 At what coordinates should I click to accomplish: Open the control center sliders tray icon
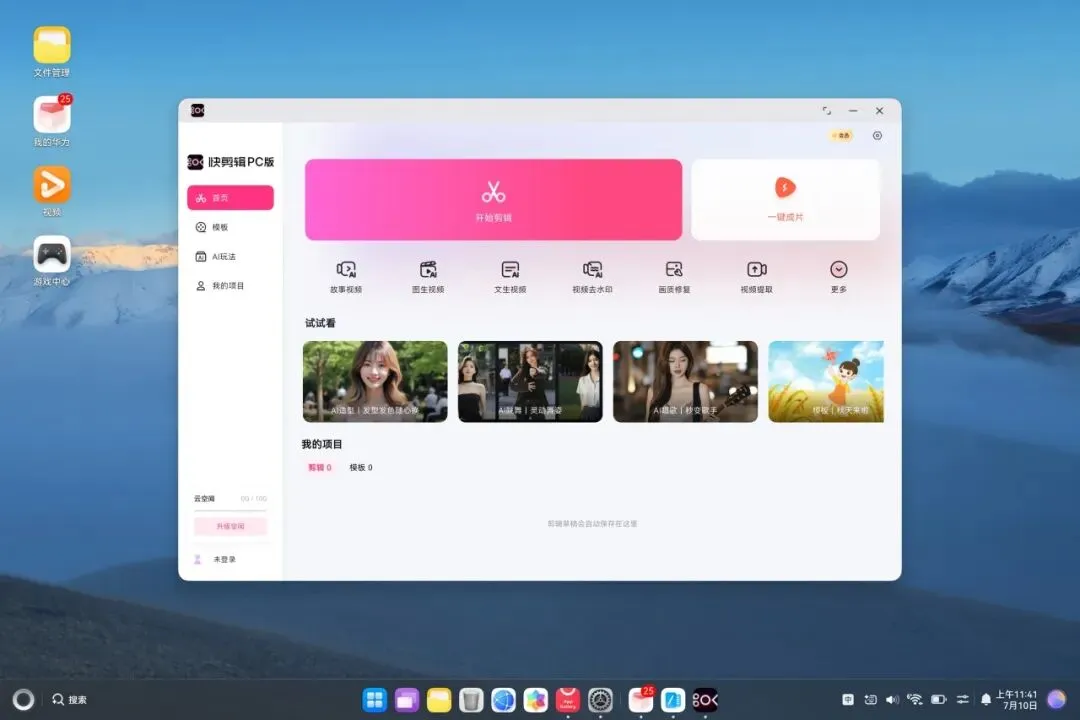click(963, 699)
